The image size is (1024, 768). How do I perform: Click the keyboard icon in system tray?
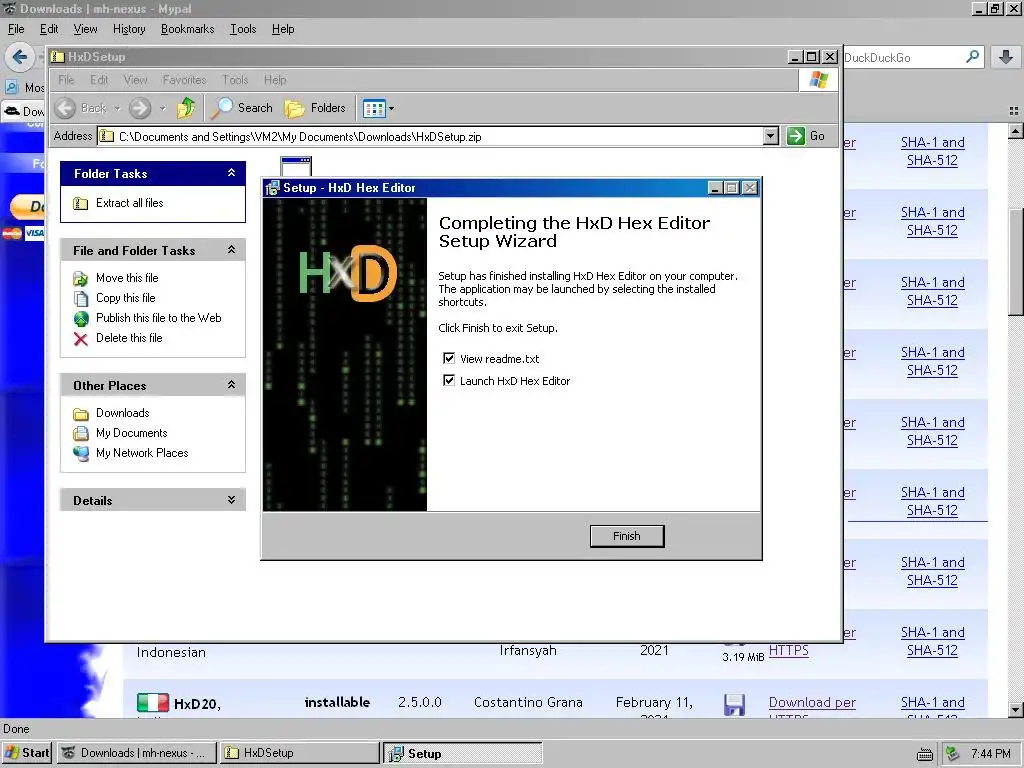pos(925,754)
